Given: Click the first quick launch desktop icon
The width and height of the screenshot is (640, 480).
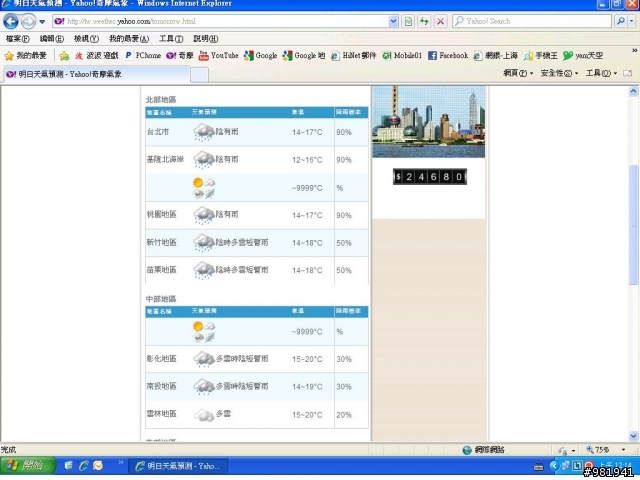Looking at the screenshot, I should pyautogui.click(x=69, y=465).
